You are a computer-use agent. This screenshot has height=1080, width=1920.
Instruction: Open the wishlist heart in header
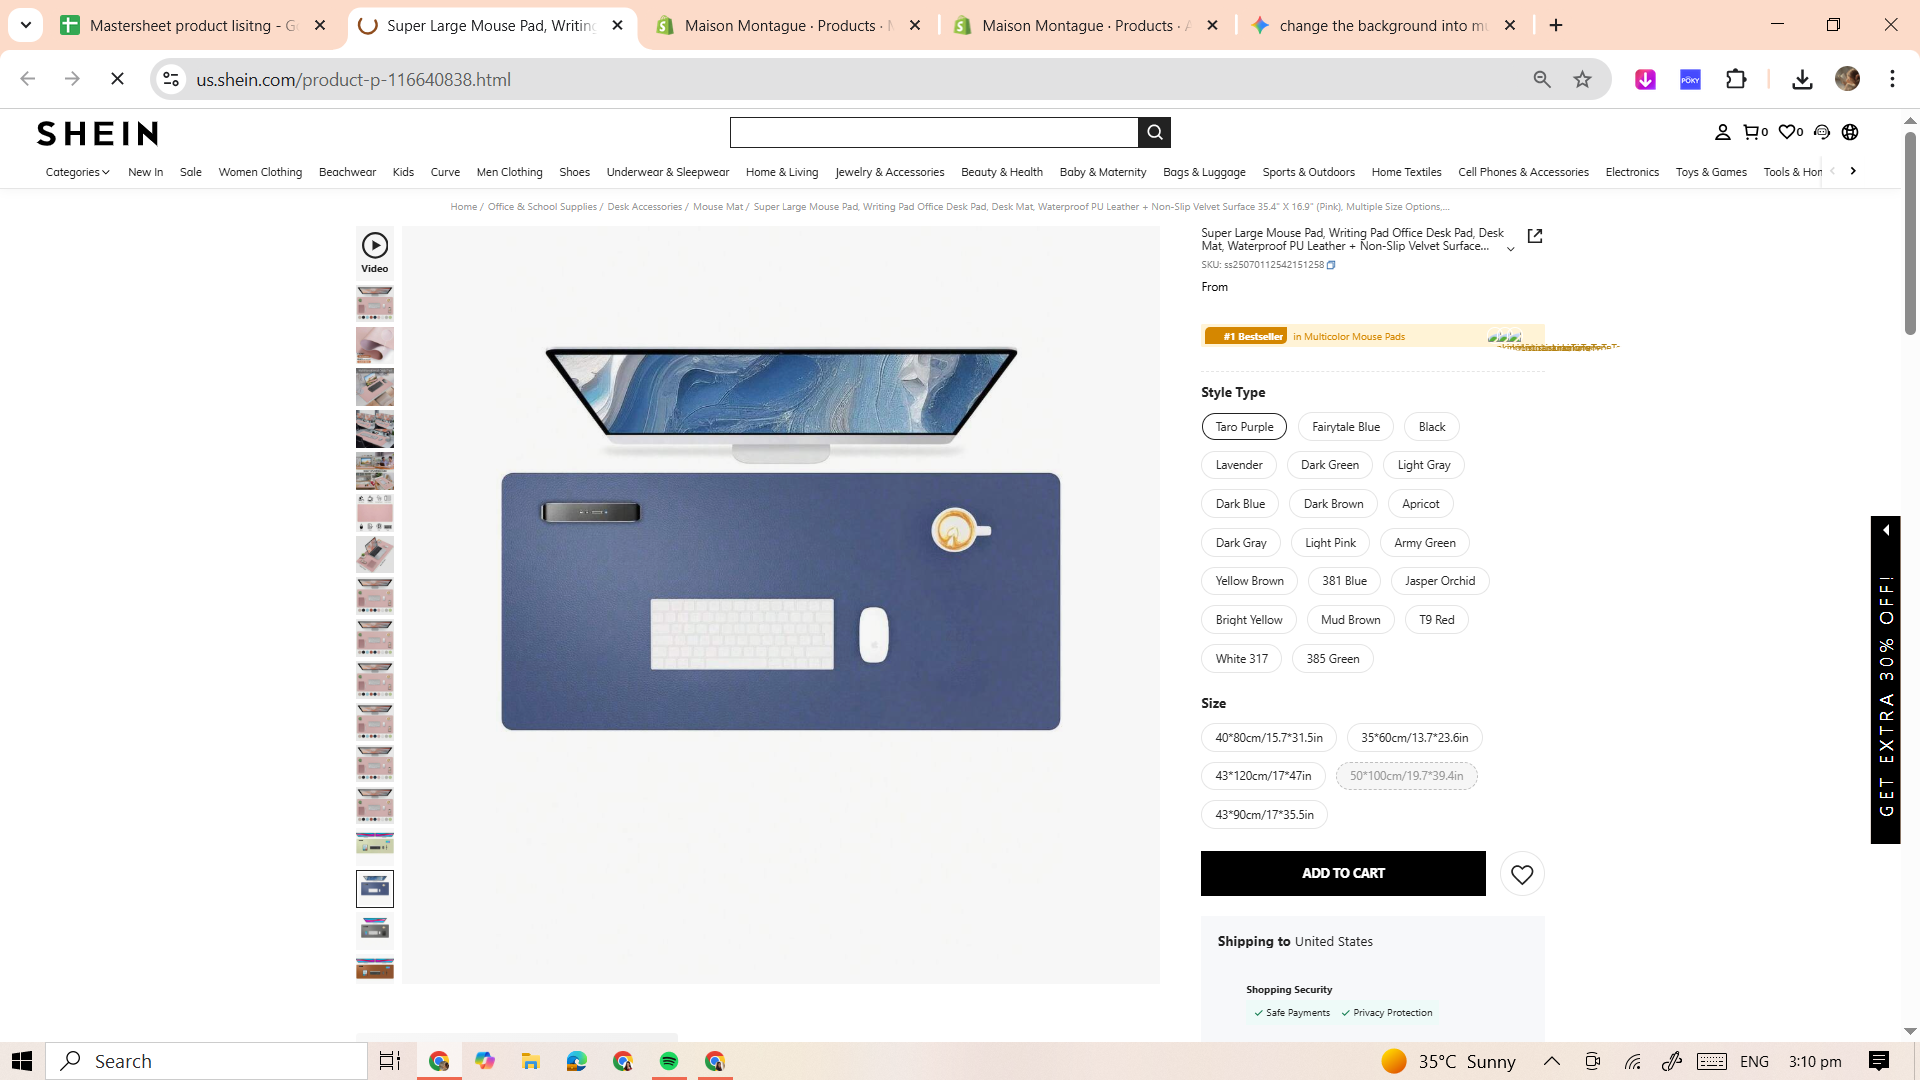[1790, 132]
